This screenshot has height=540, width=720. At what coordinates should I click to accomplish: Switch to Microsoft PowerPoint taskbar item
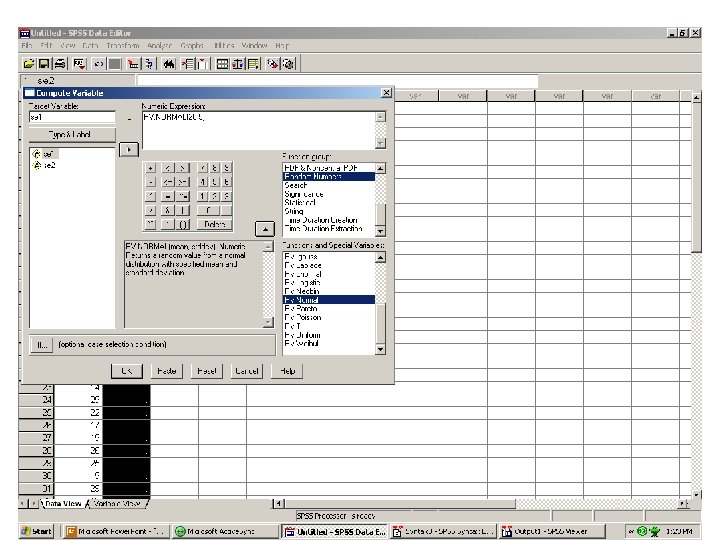pyautogui.click(x=115, y=531)
